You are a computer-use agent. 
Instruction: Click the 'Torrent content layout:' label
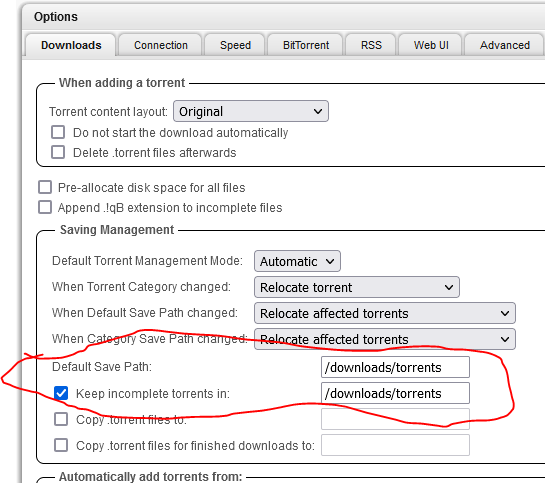click(x=108, y=112)
